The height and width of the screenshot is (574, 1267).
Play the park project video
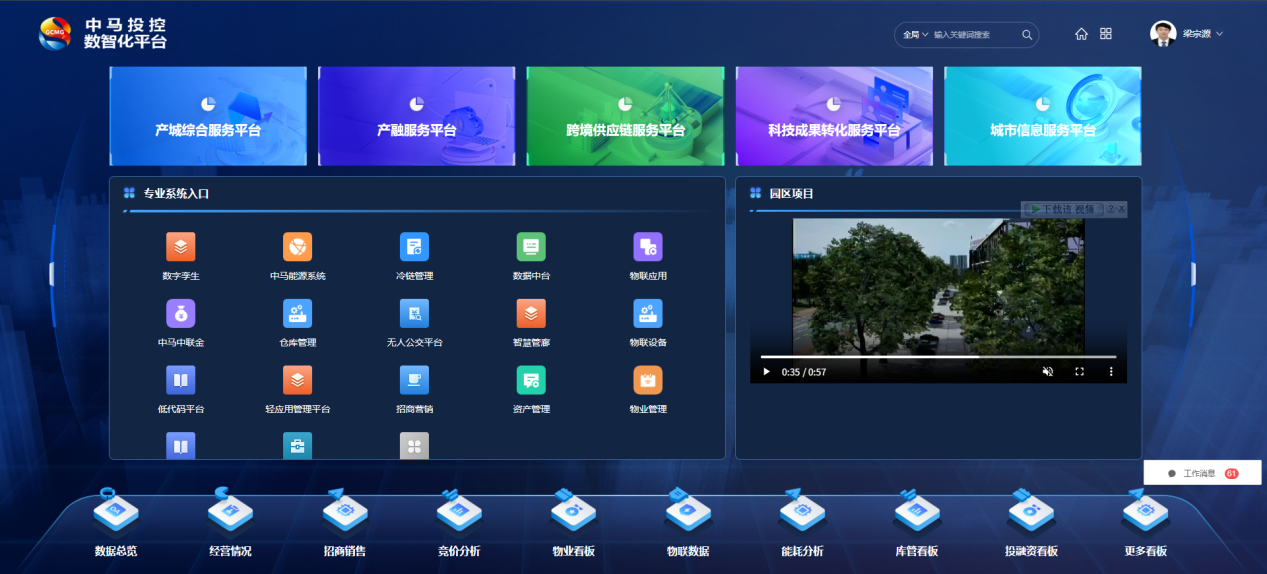(x=766, y=372)
